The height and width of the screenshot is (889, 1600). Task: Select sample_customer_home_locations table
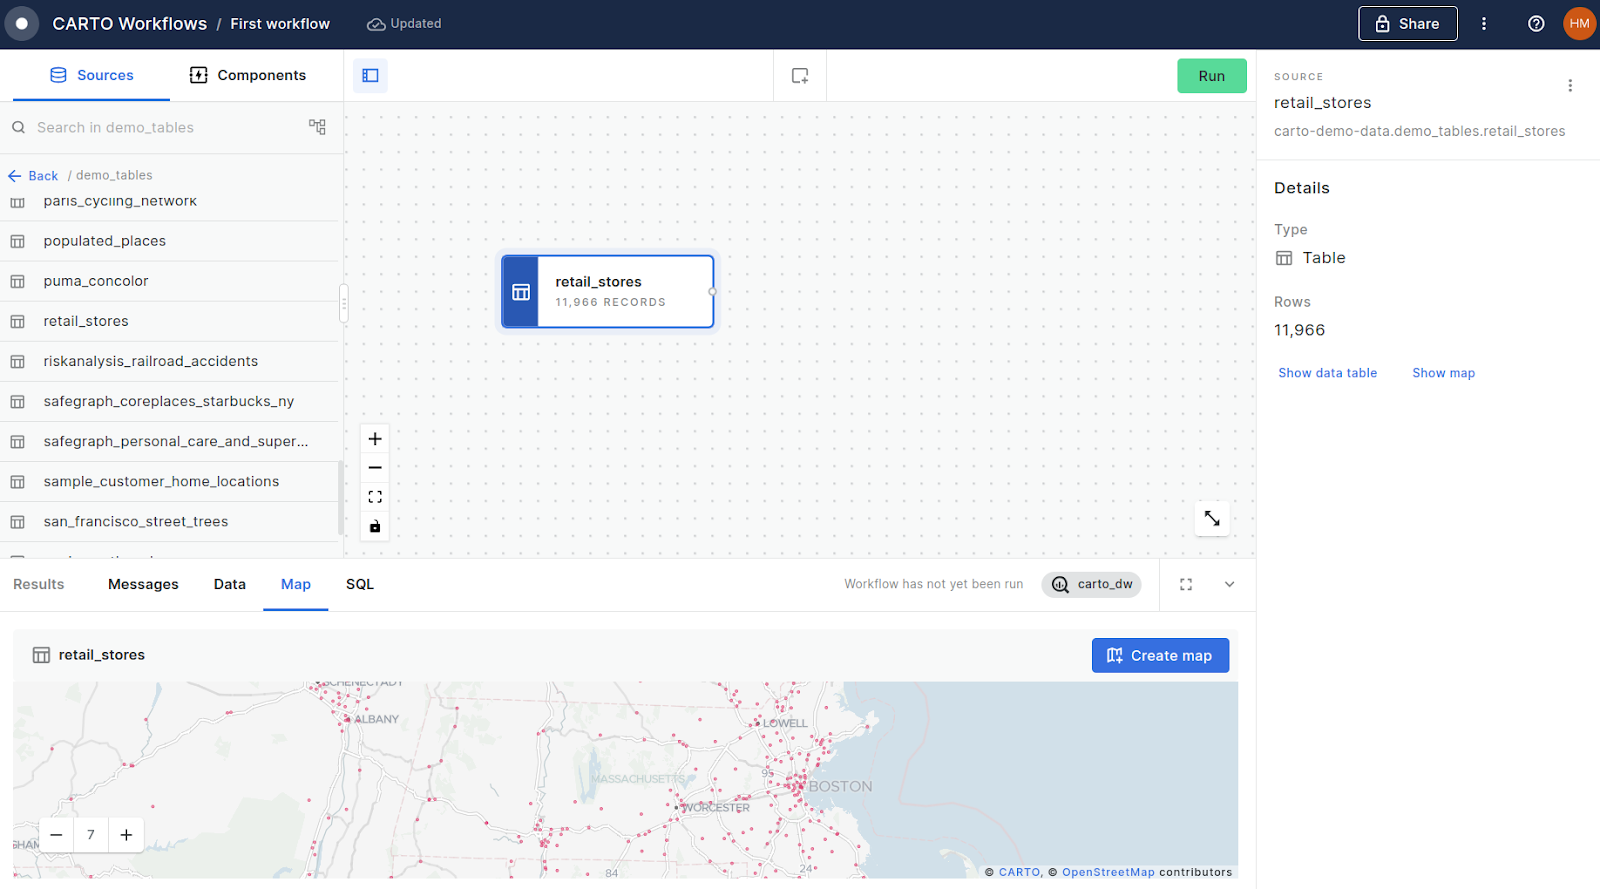tap(170, 481)
